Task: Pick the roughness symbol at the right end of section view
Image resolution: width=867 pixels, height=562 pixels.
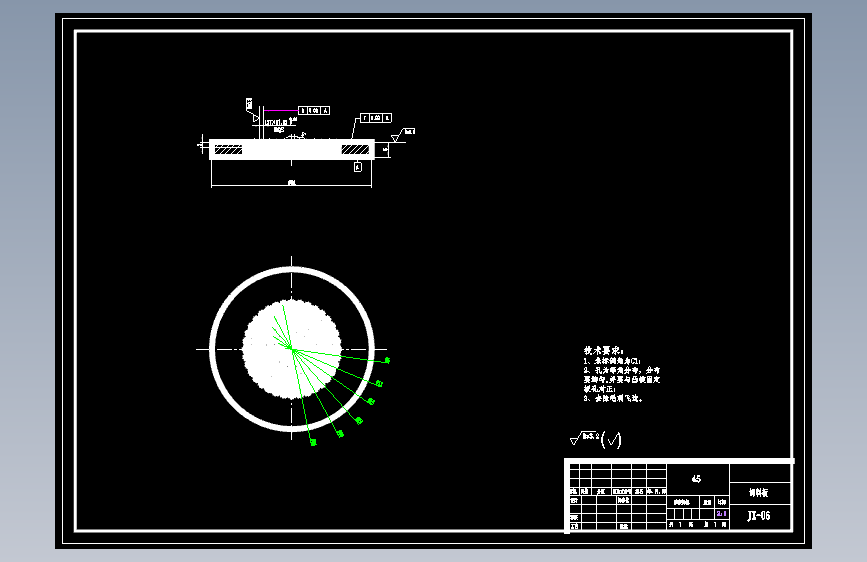Action: coord(403,134)
